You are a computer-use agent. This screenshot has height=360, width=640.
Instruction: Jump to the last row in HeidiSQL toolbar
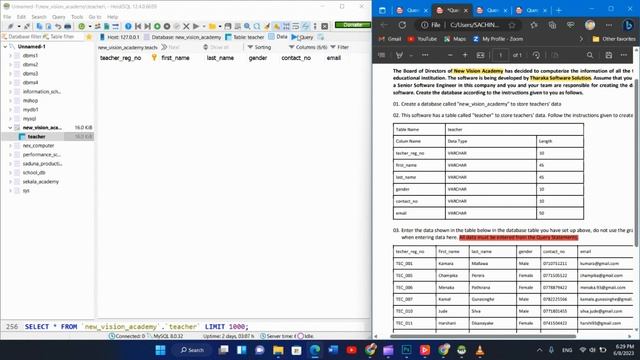(x=147, y=26)
